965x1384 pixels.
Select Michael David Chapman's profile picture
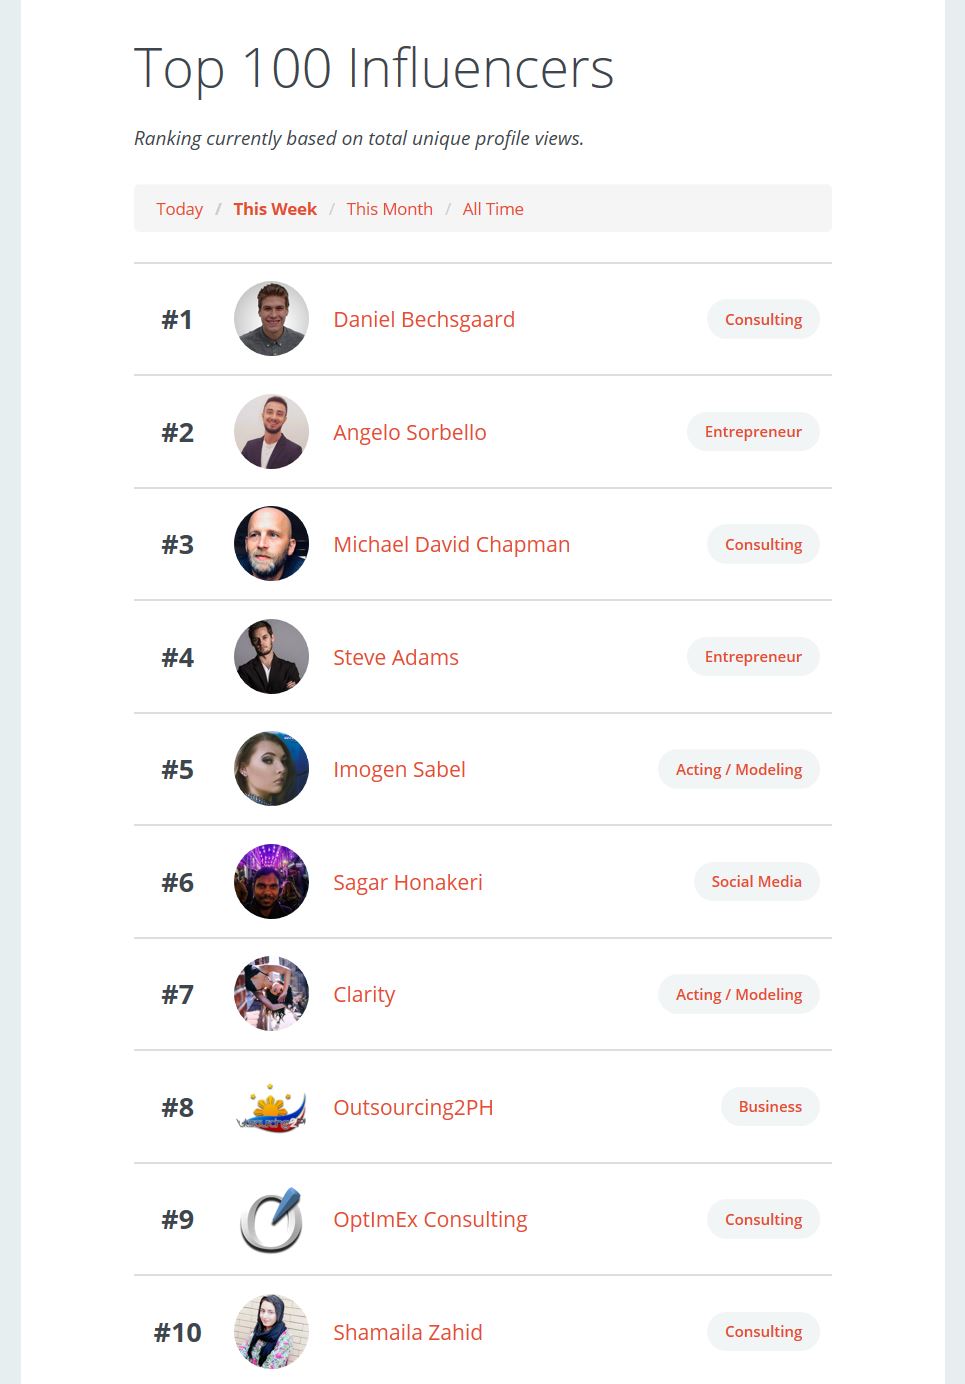pos(271,544)
